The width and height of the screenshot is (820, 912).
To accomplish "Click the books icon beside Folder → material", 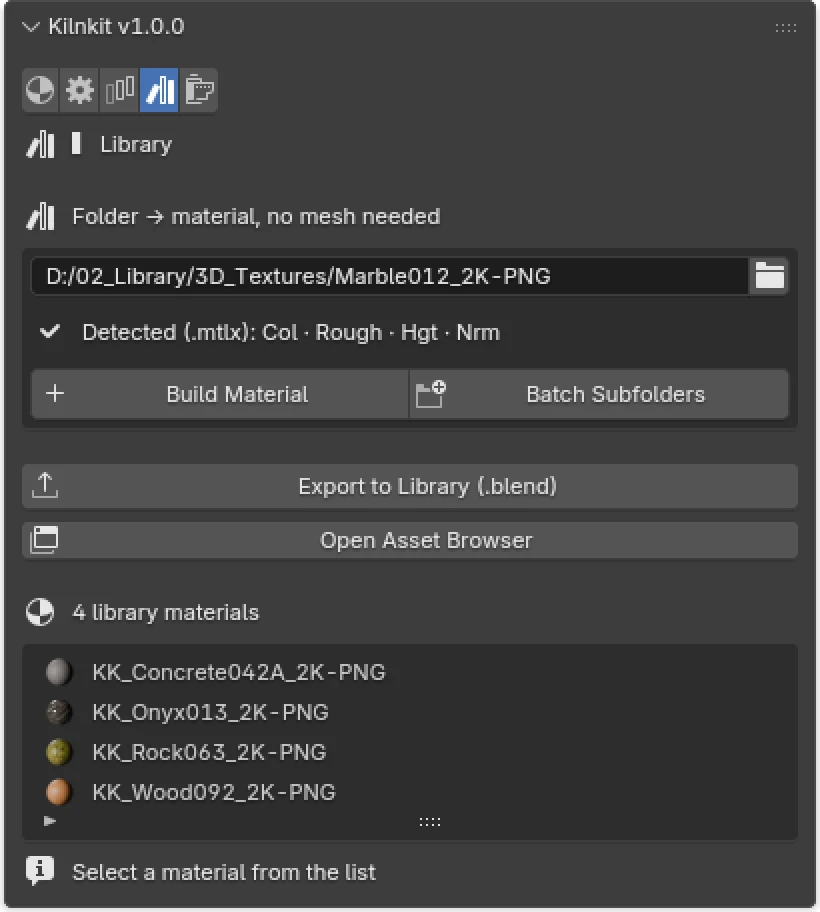I will (x=40, y=217).
